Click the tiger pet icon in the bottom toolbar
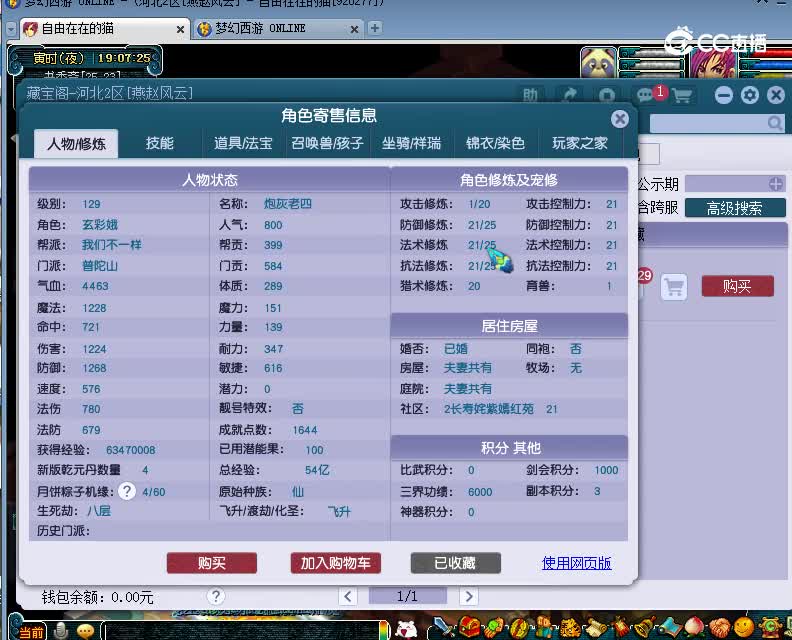792x640 pixels. [570, 628]
